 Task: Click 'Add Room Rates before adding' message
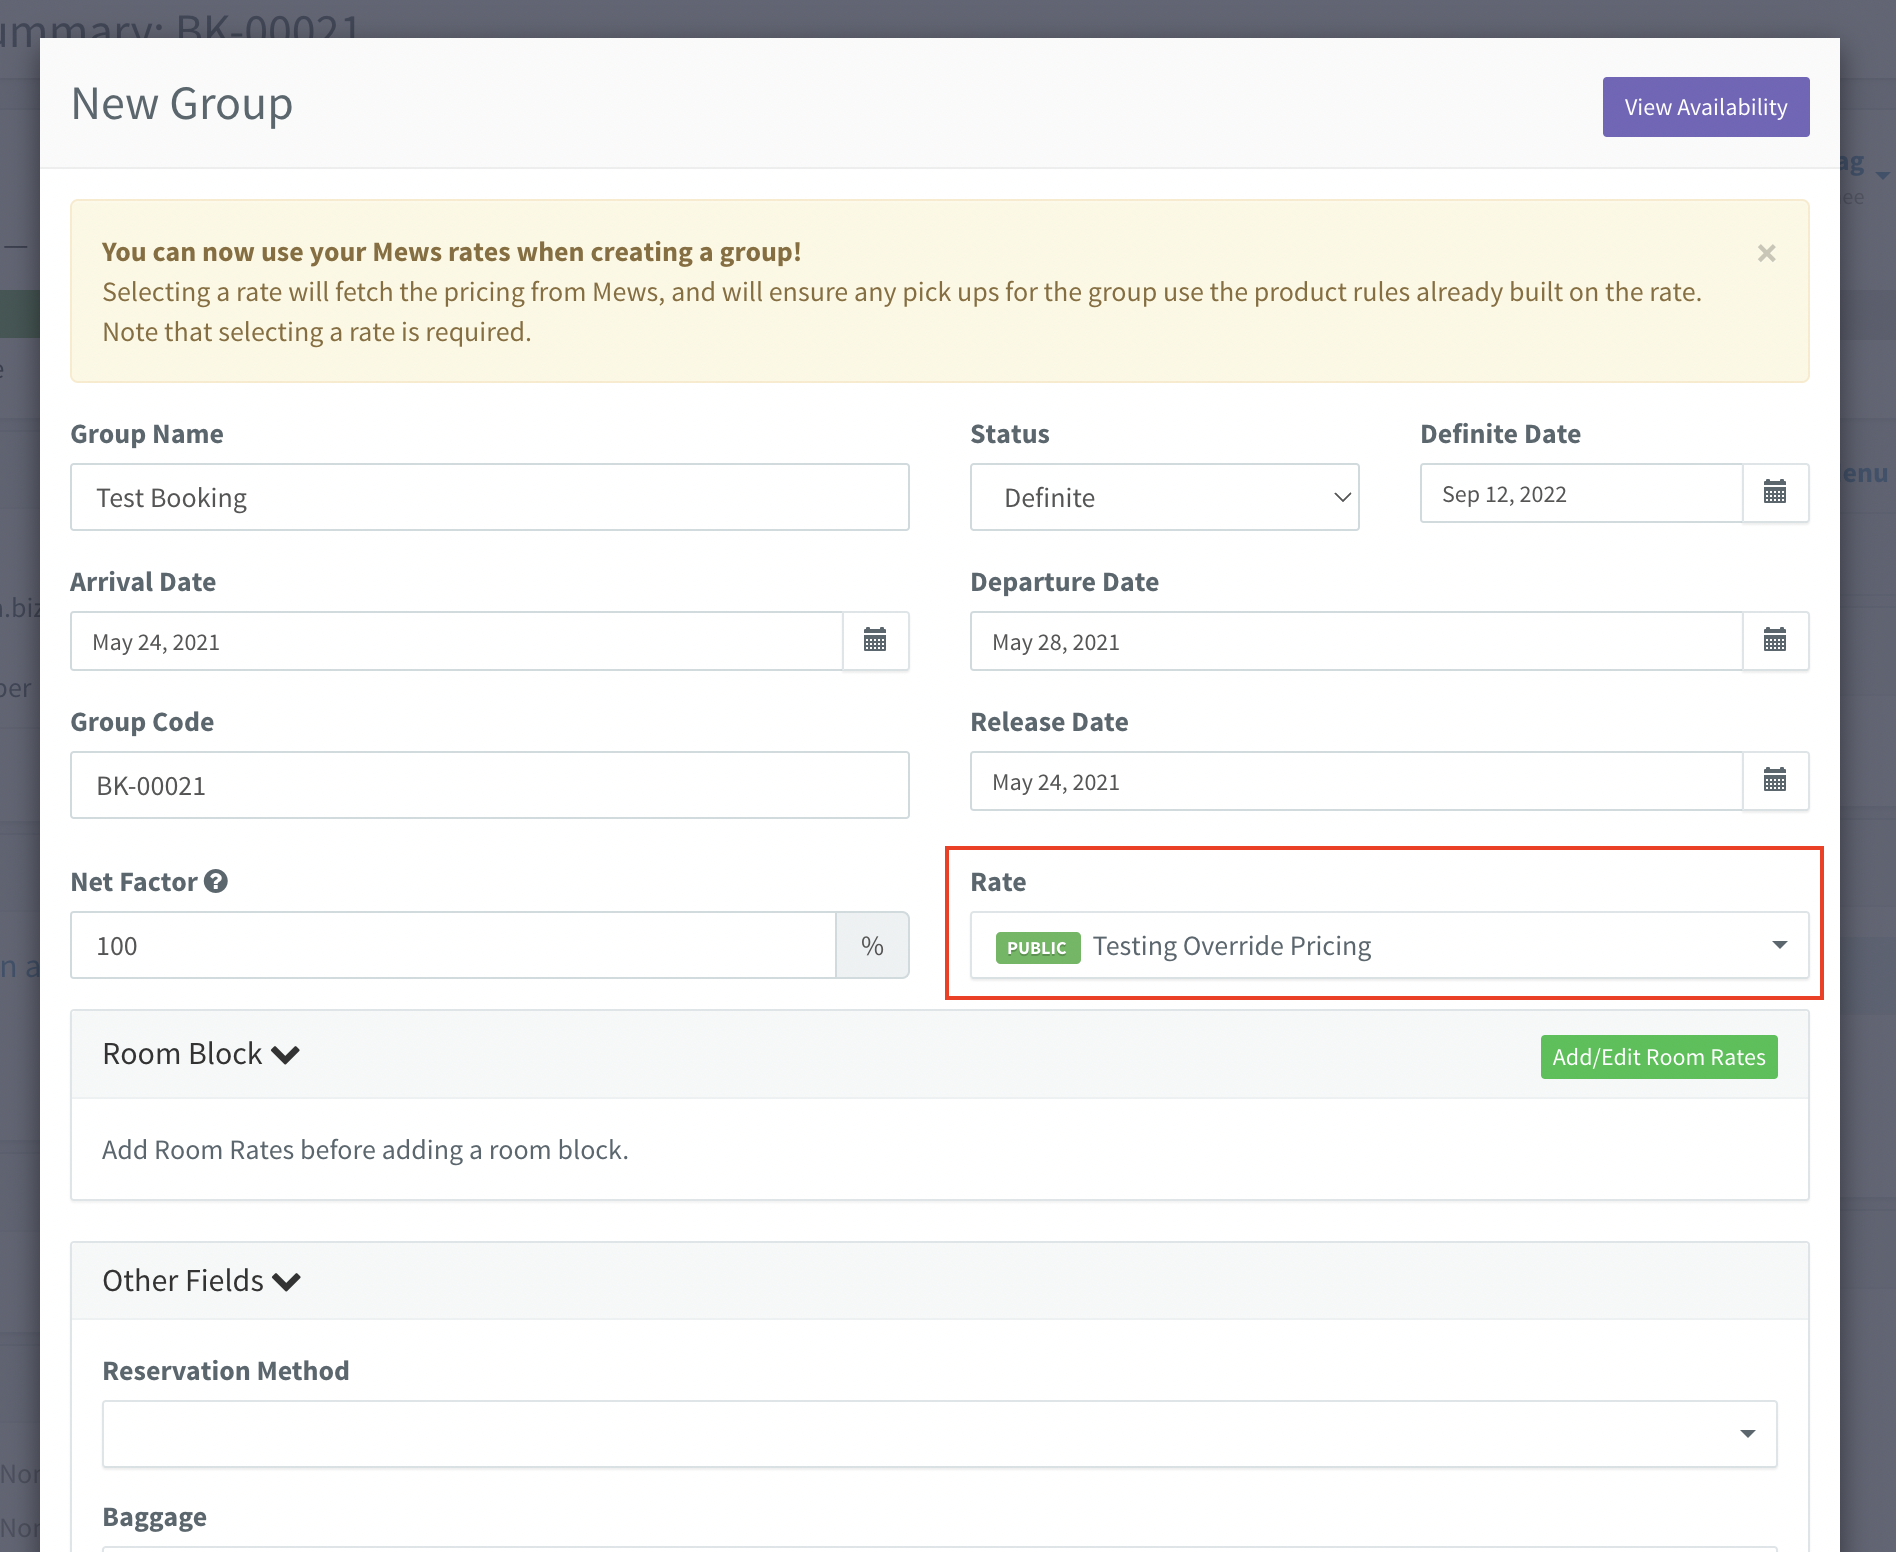[366, 1150]
